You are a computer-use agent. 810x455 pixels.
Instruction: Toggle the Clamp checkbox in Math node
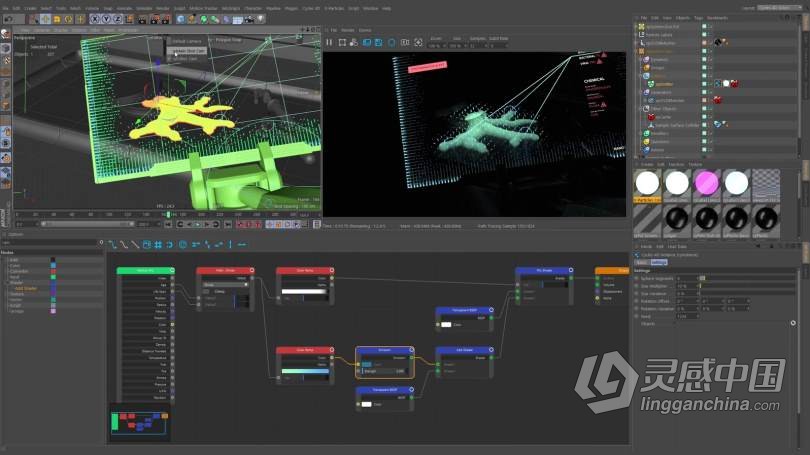207,291
